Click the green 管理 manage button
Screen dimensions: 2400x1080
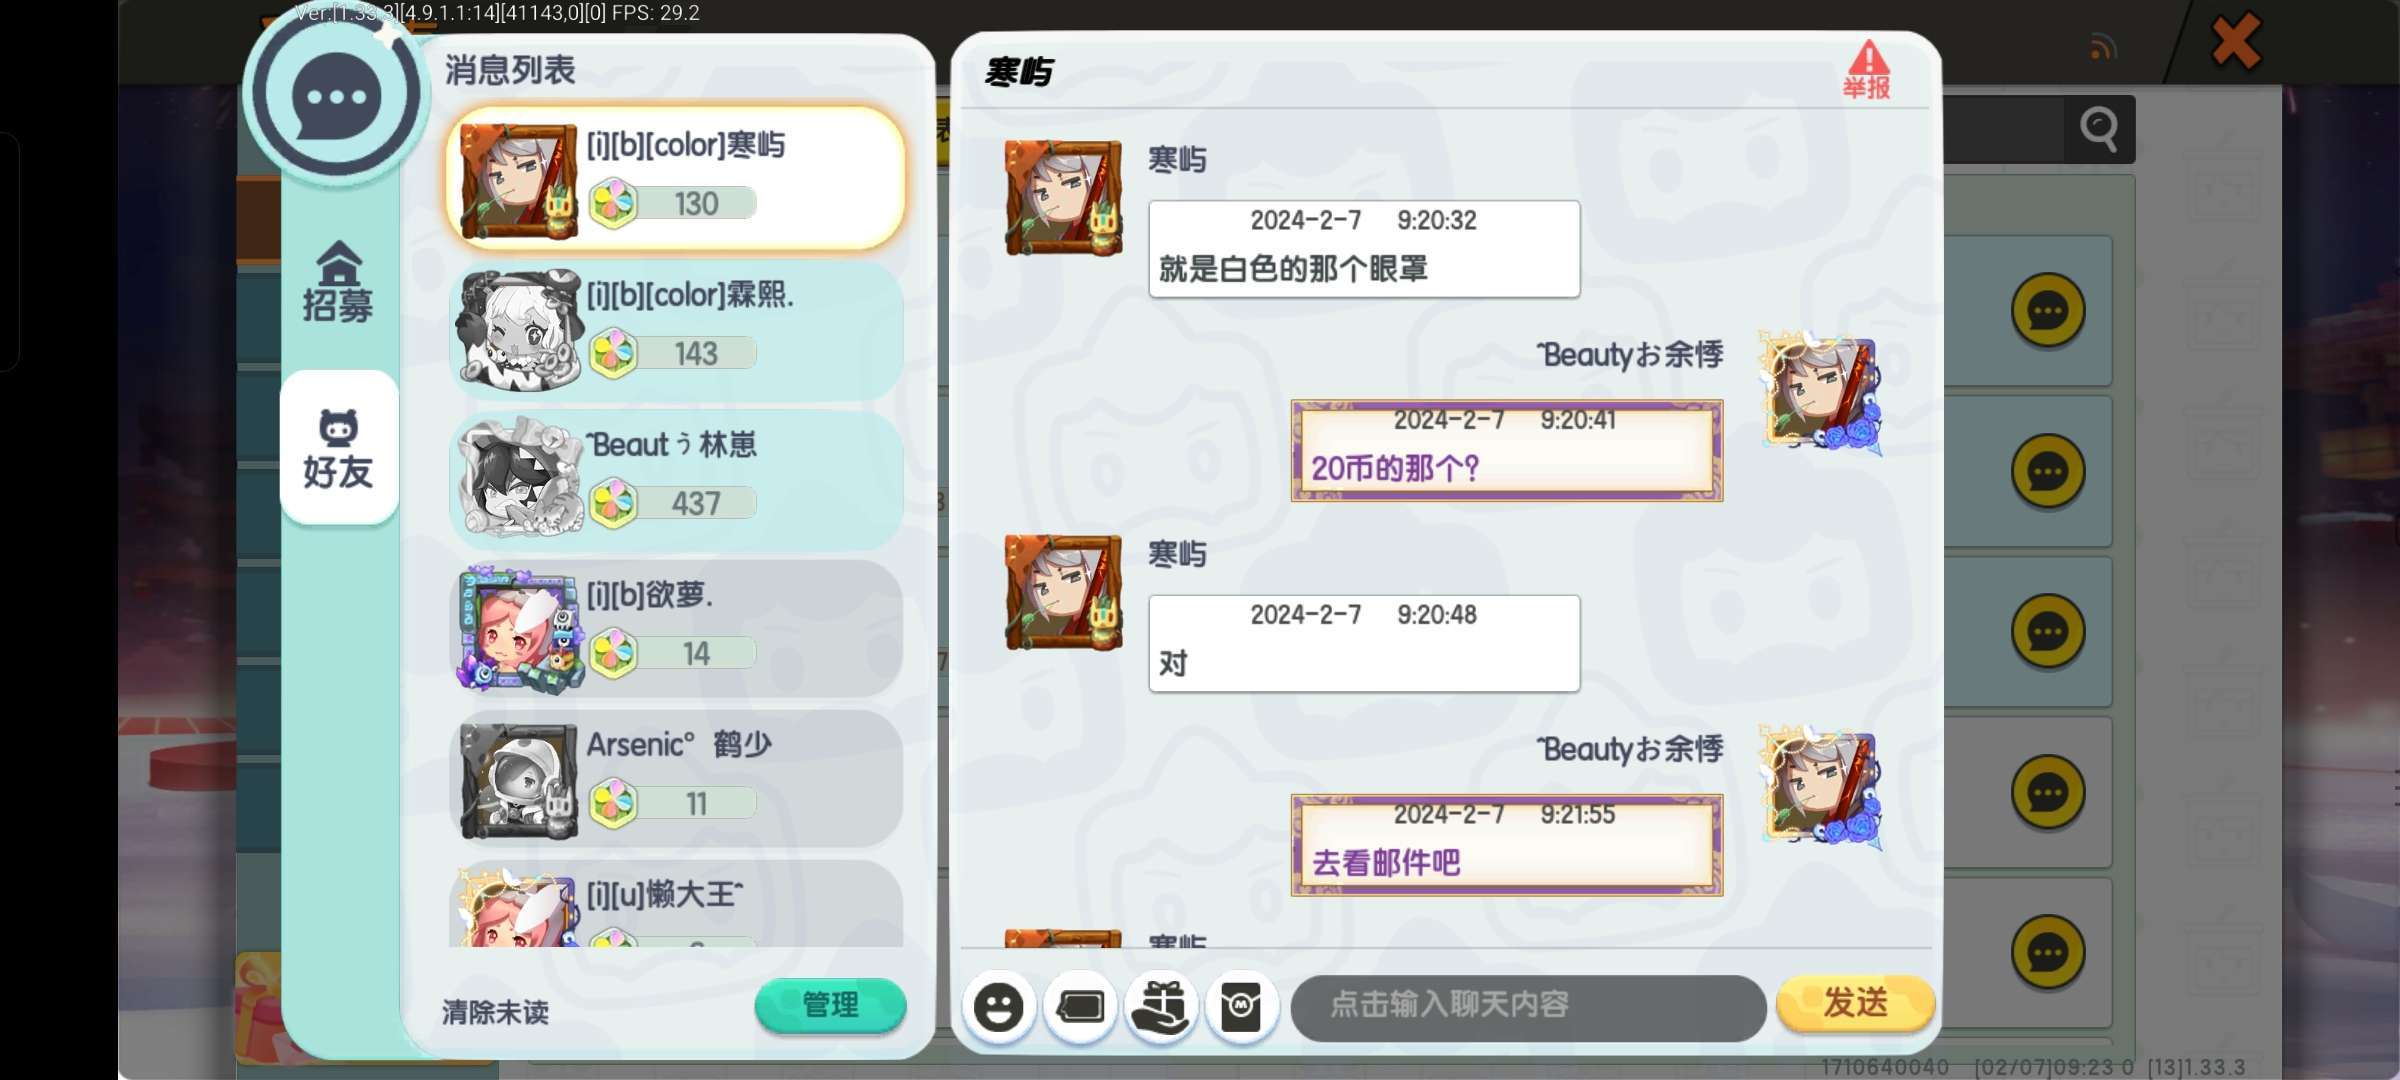point(830,1005)
